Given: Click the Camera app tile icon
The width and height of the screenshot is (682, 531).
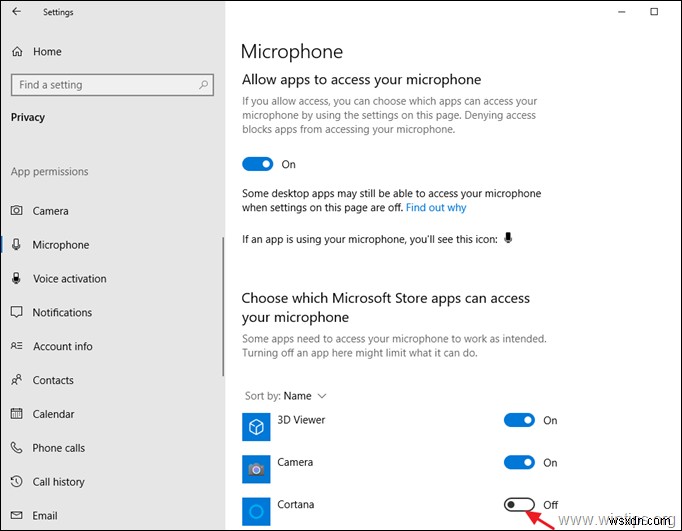Looking at the screenshot, I should [256, 469].
